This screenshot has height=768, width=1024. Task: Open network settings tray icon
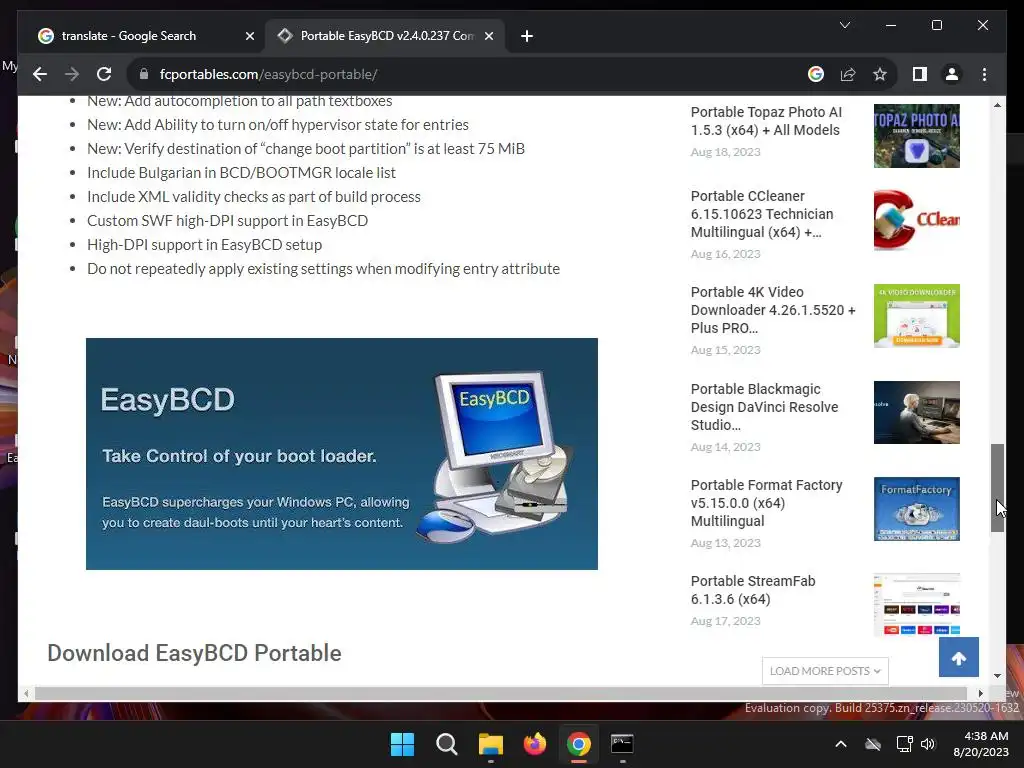coord(904,744)
